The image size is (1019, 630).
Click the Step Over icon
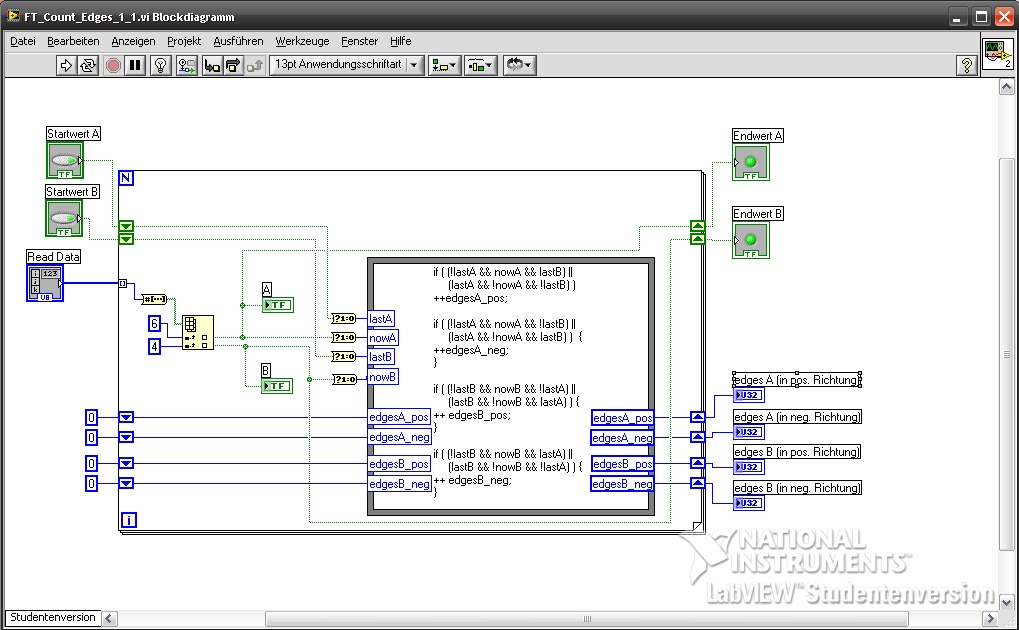[x=233, y=65]
